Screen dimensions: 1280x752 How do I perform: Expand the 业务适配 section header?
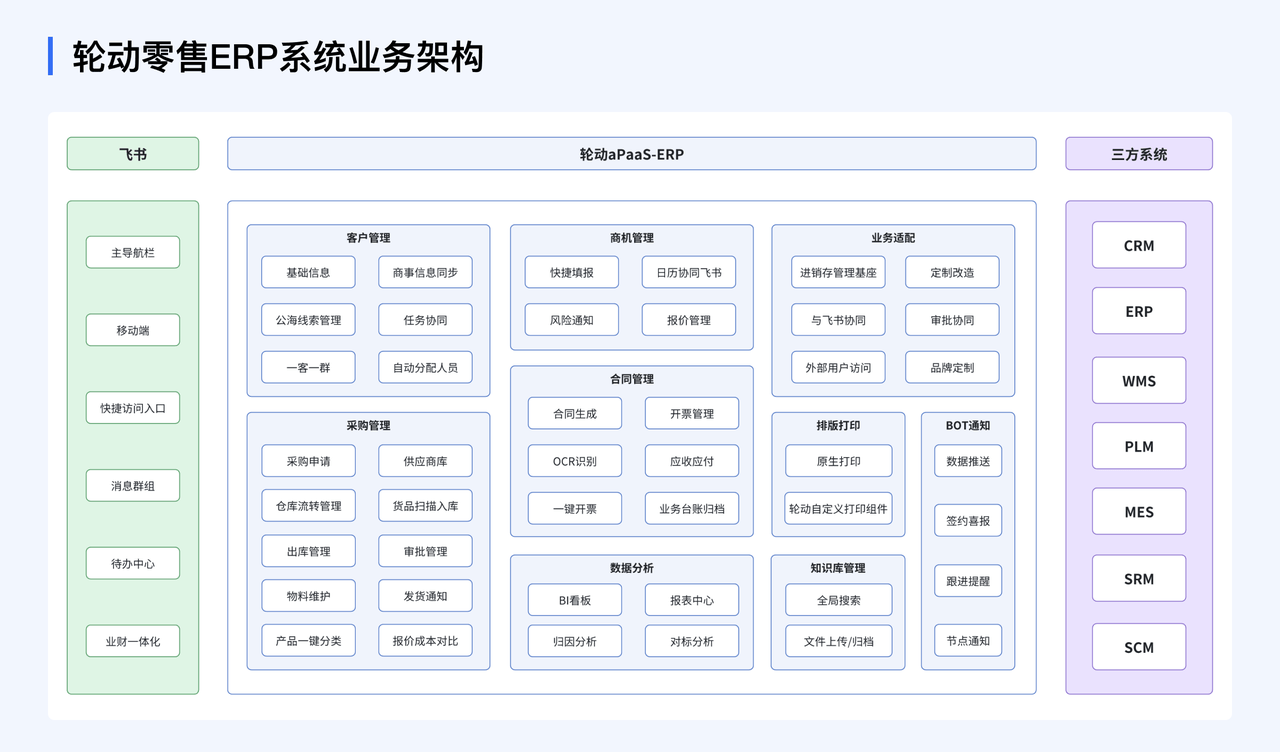tap(892, 238)
